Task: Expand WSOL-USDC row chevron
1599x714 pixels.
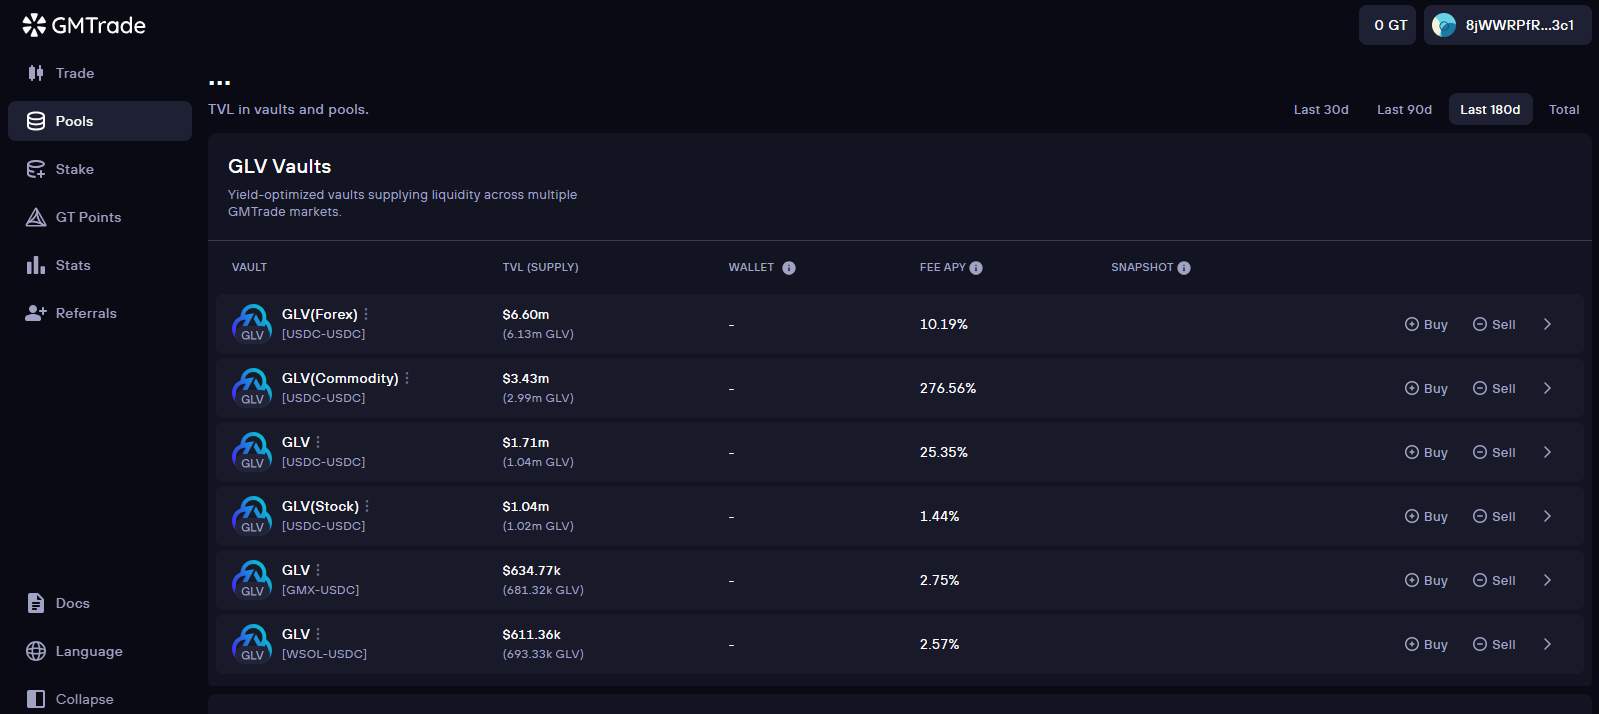Action: (x=1547, y=644)
